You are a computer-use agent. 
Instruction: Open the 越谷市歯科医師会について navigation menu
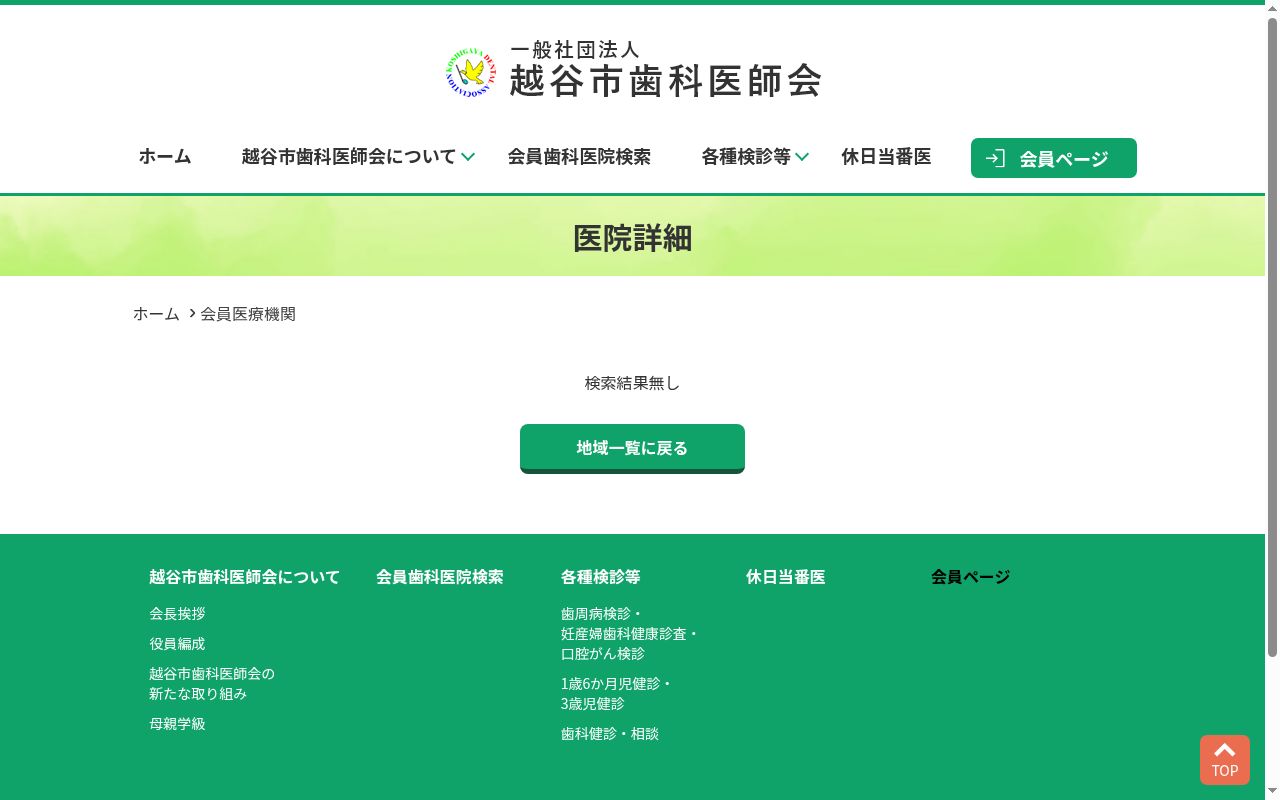[x=348, y=157]
